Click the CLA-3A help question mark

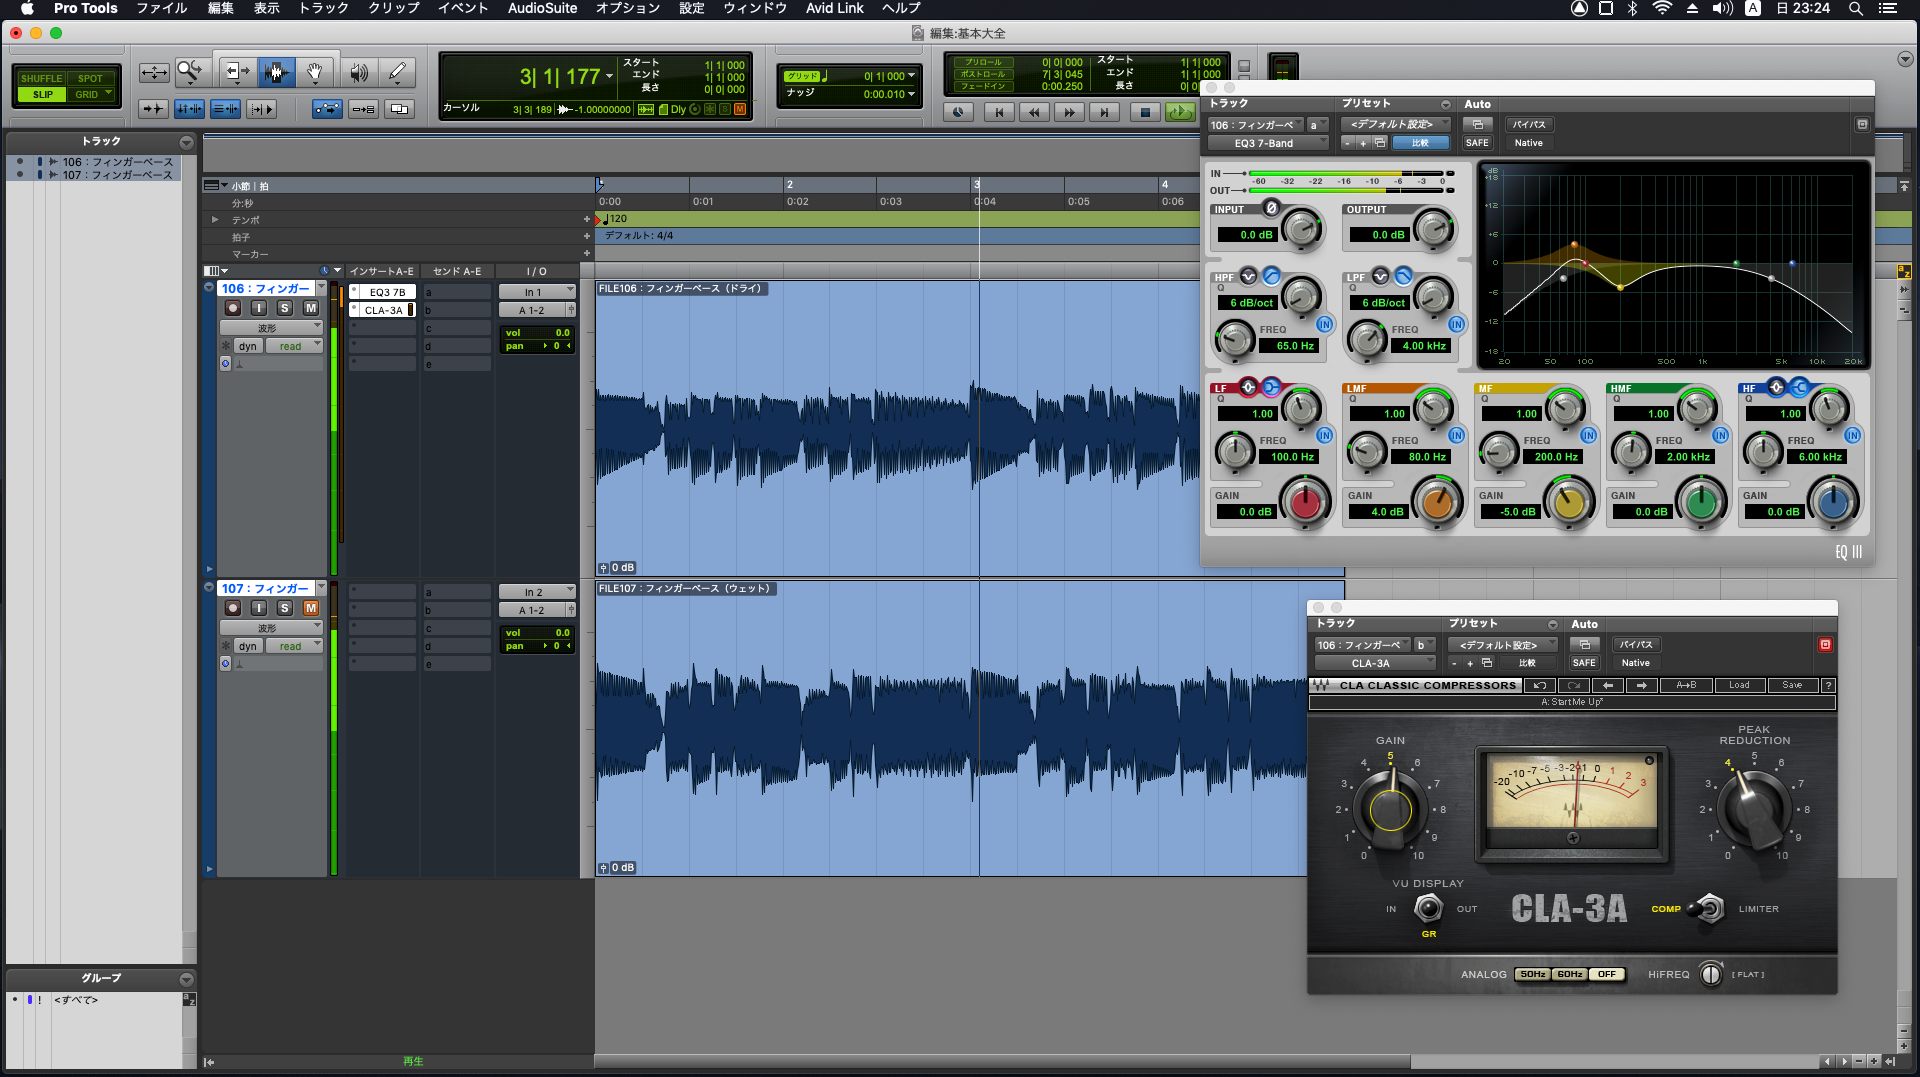click(x=1828, y=685)
